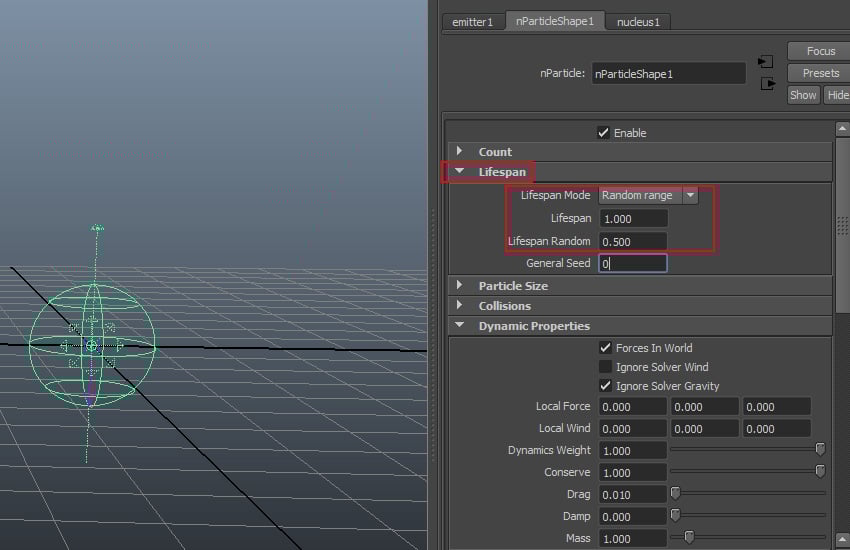Click the scrollbar up arrow
This screenshot has height=550, width=850.
[x=842, y=128]
